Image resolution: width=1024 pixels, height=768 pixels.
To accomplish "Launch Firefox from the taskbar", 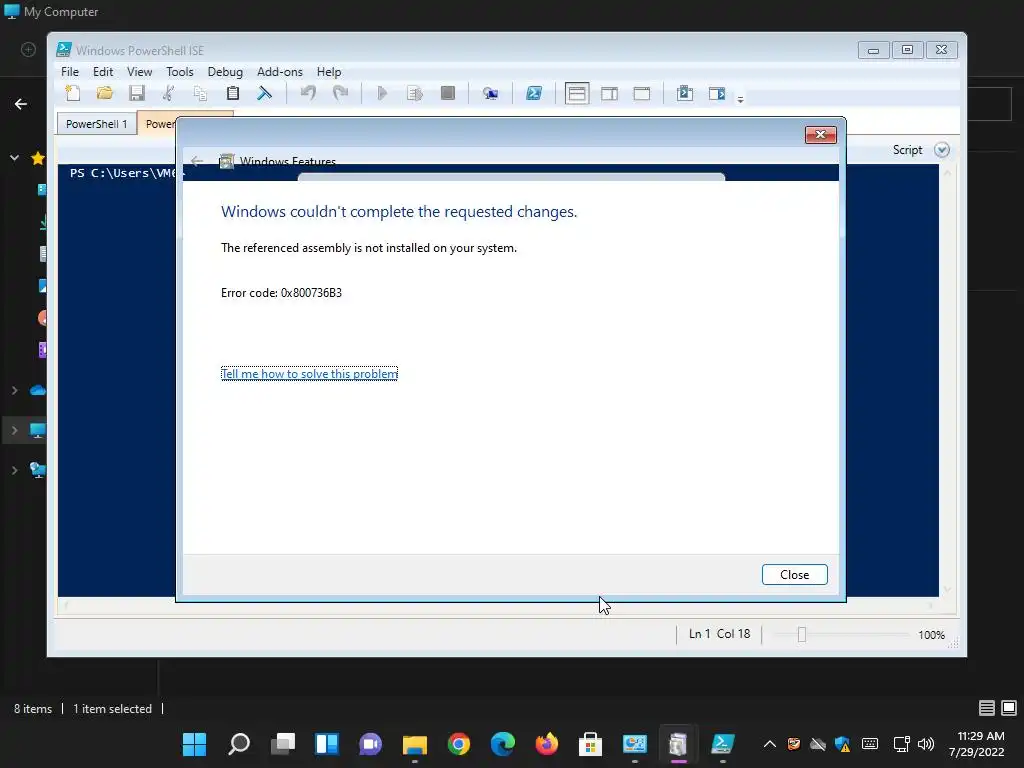I will (547, 744).
